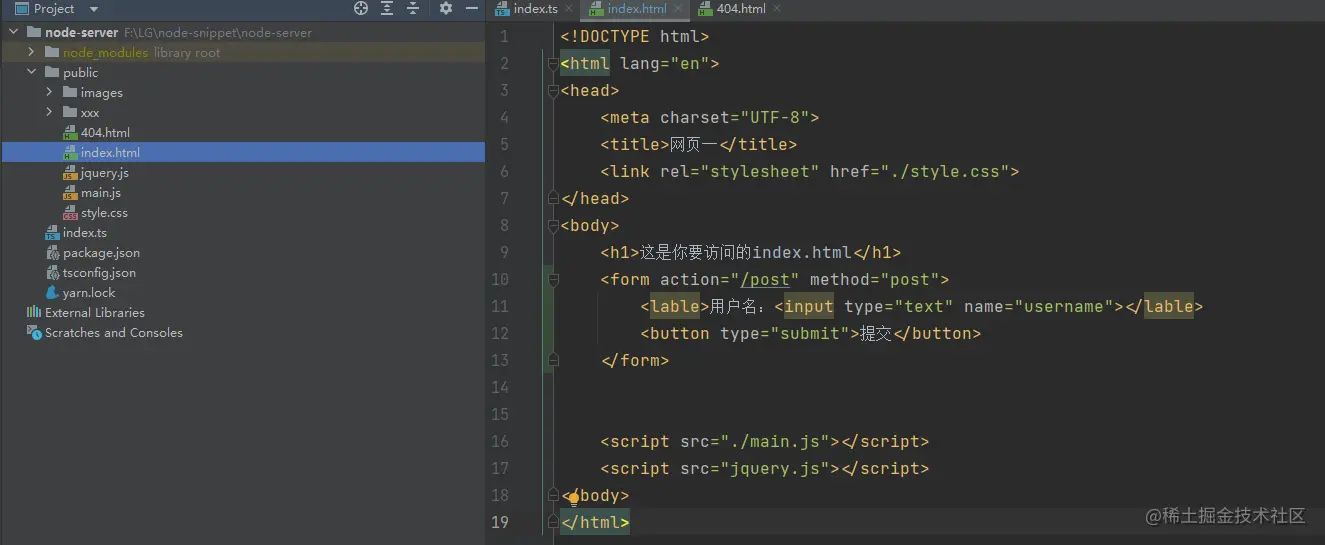Place cursor in the title text on line 5
Viewport: 1325px width, 545px height.
695,144
